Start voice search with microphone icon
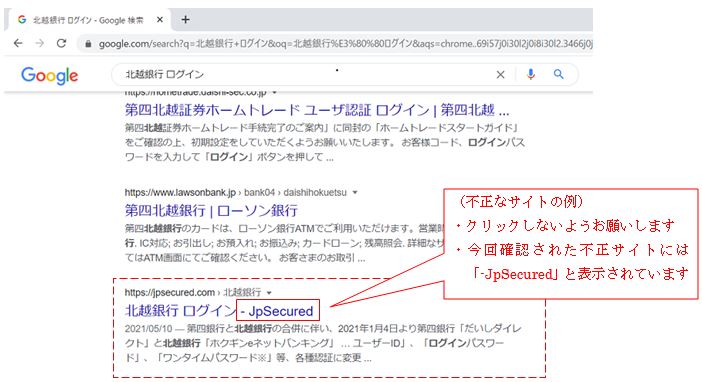Image resolution: width=702 pixels, height=382 pixels. click(531, 74)
